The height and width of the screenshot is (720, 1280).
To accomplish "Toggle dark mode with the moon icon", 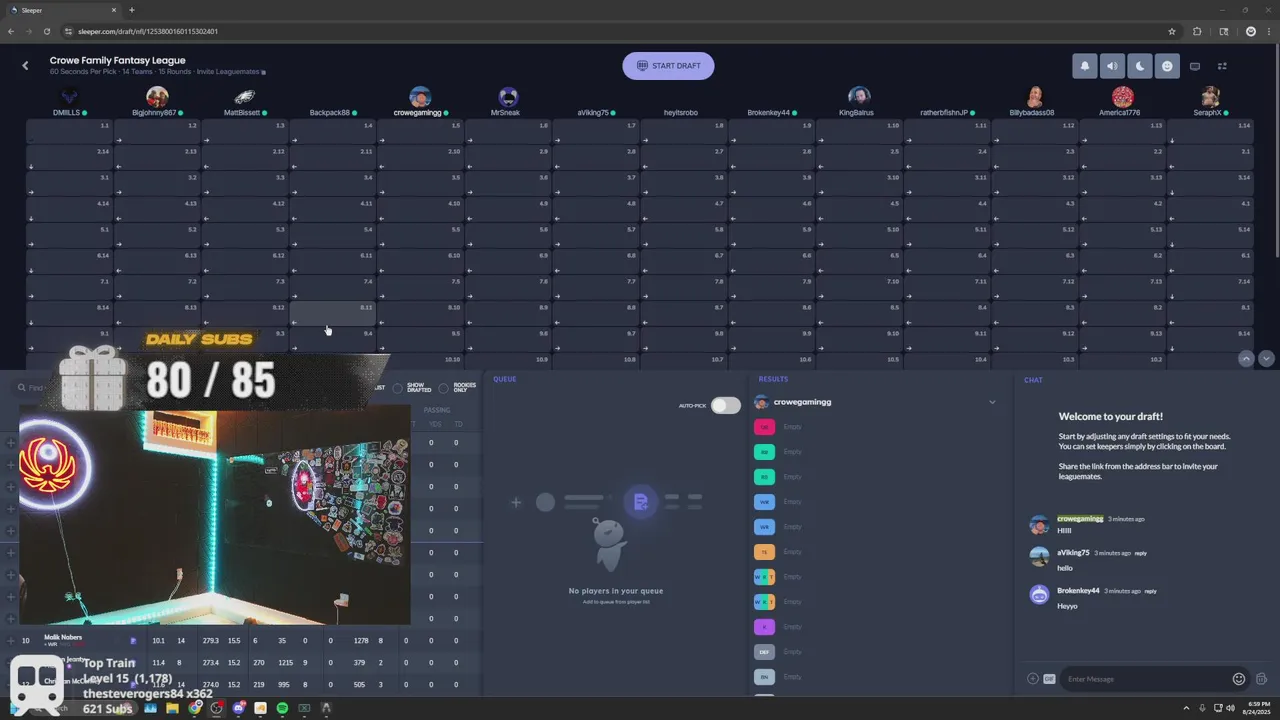I will (1140, 66).
